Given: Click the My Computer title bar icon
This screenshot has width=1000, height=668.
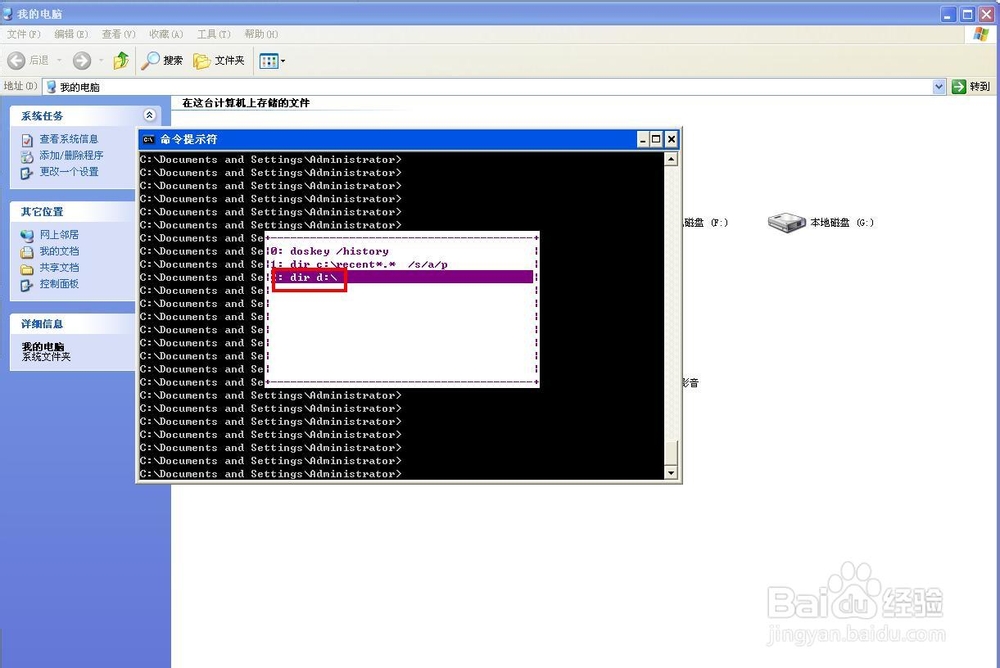Looking at the screenshot, I should pos(8,13).
